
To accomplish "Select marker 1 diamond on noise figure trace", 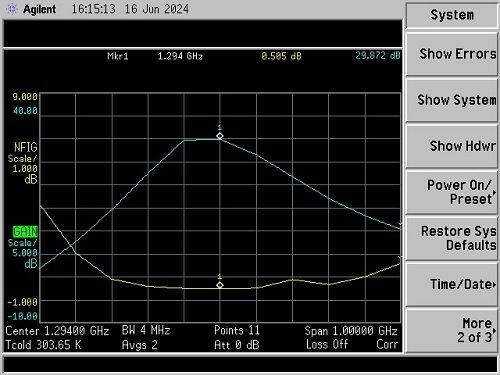I will tap(220, 285).
